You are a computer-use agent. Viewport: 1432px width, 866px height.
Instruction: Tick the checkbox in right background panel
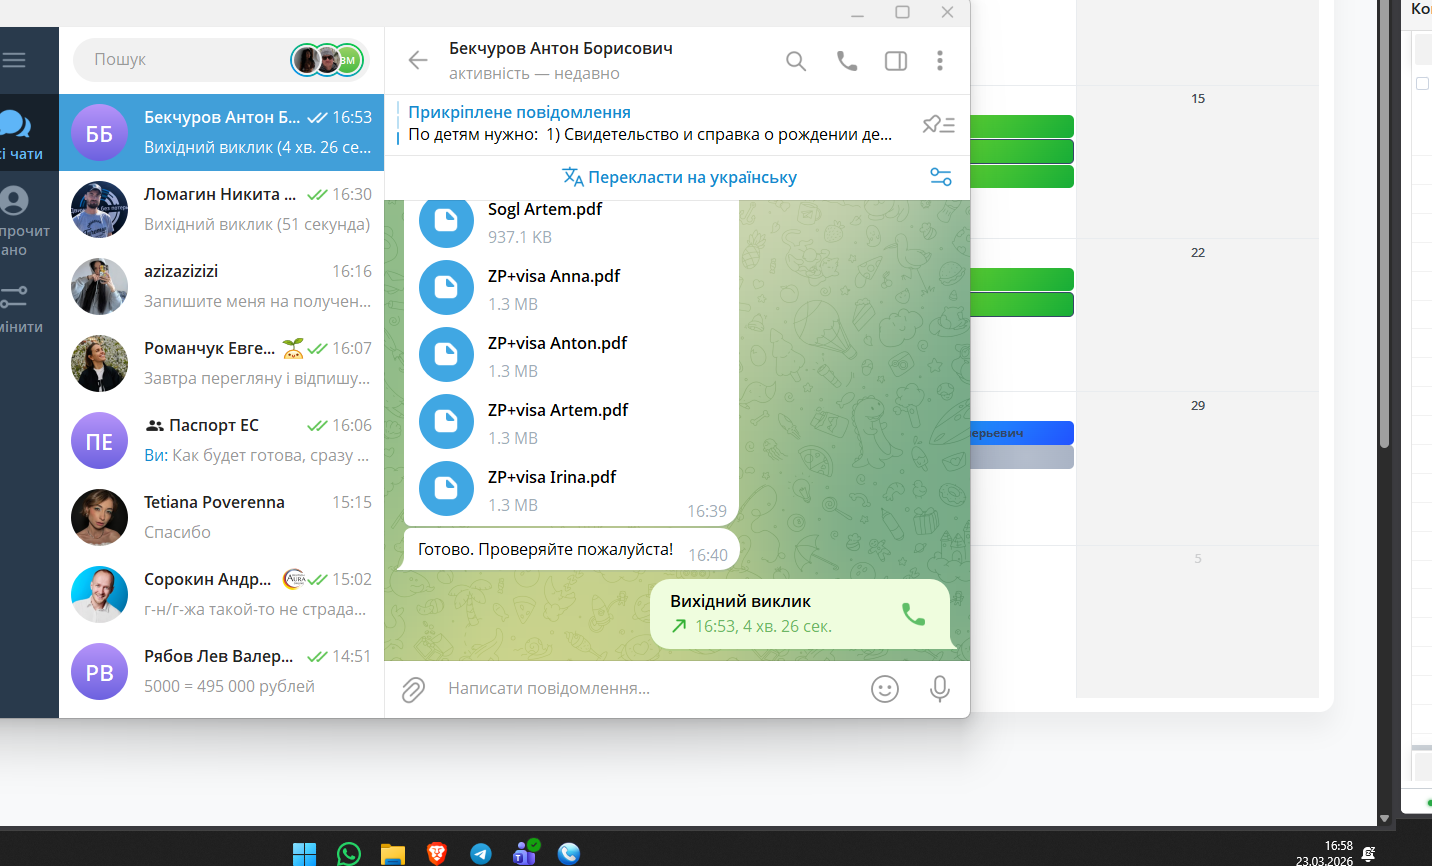1422,84
